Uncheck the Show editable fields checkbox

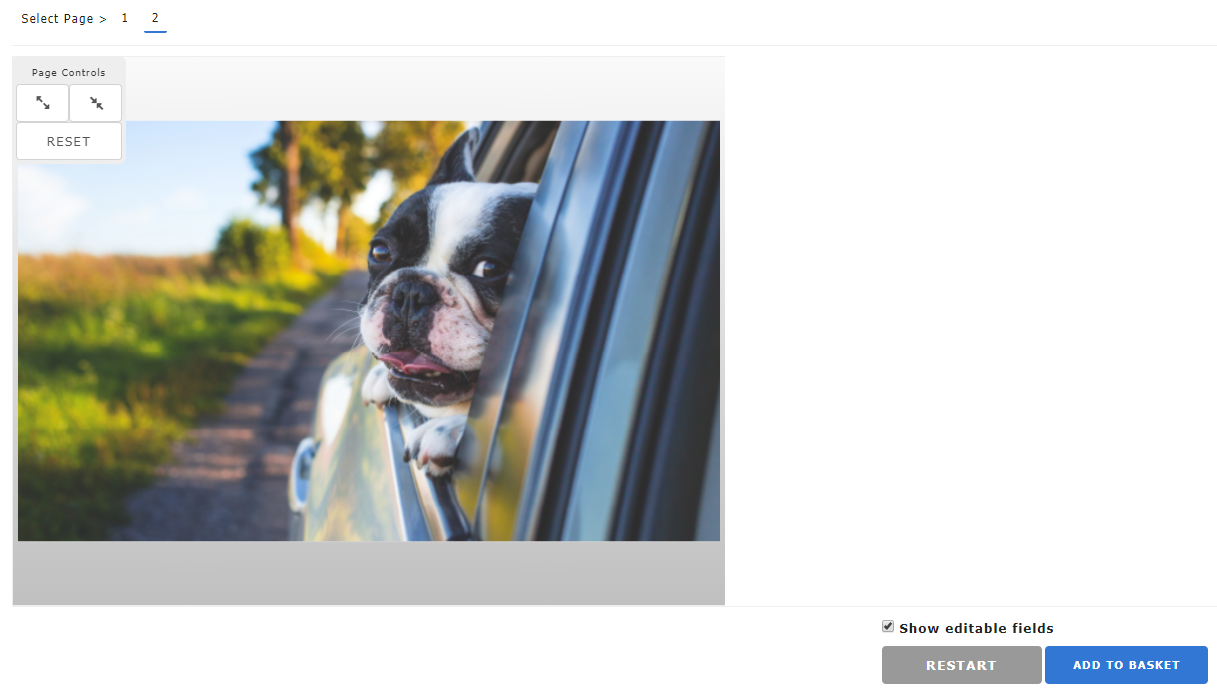tap(888, 627)
